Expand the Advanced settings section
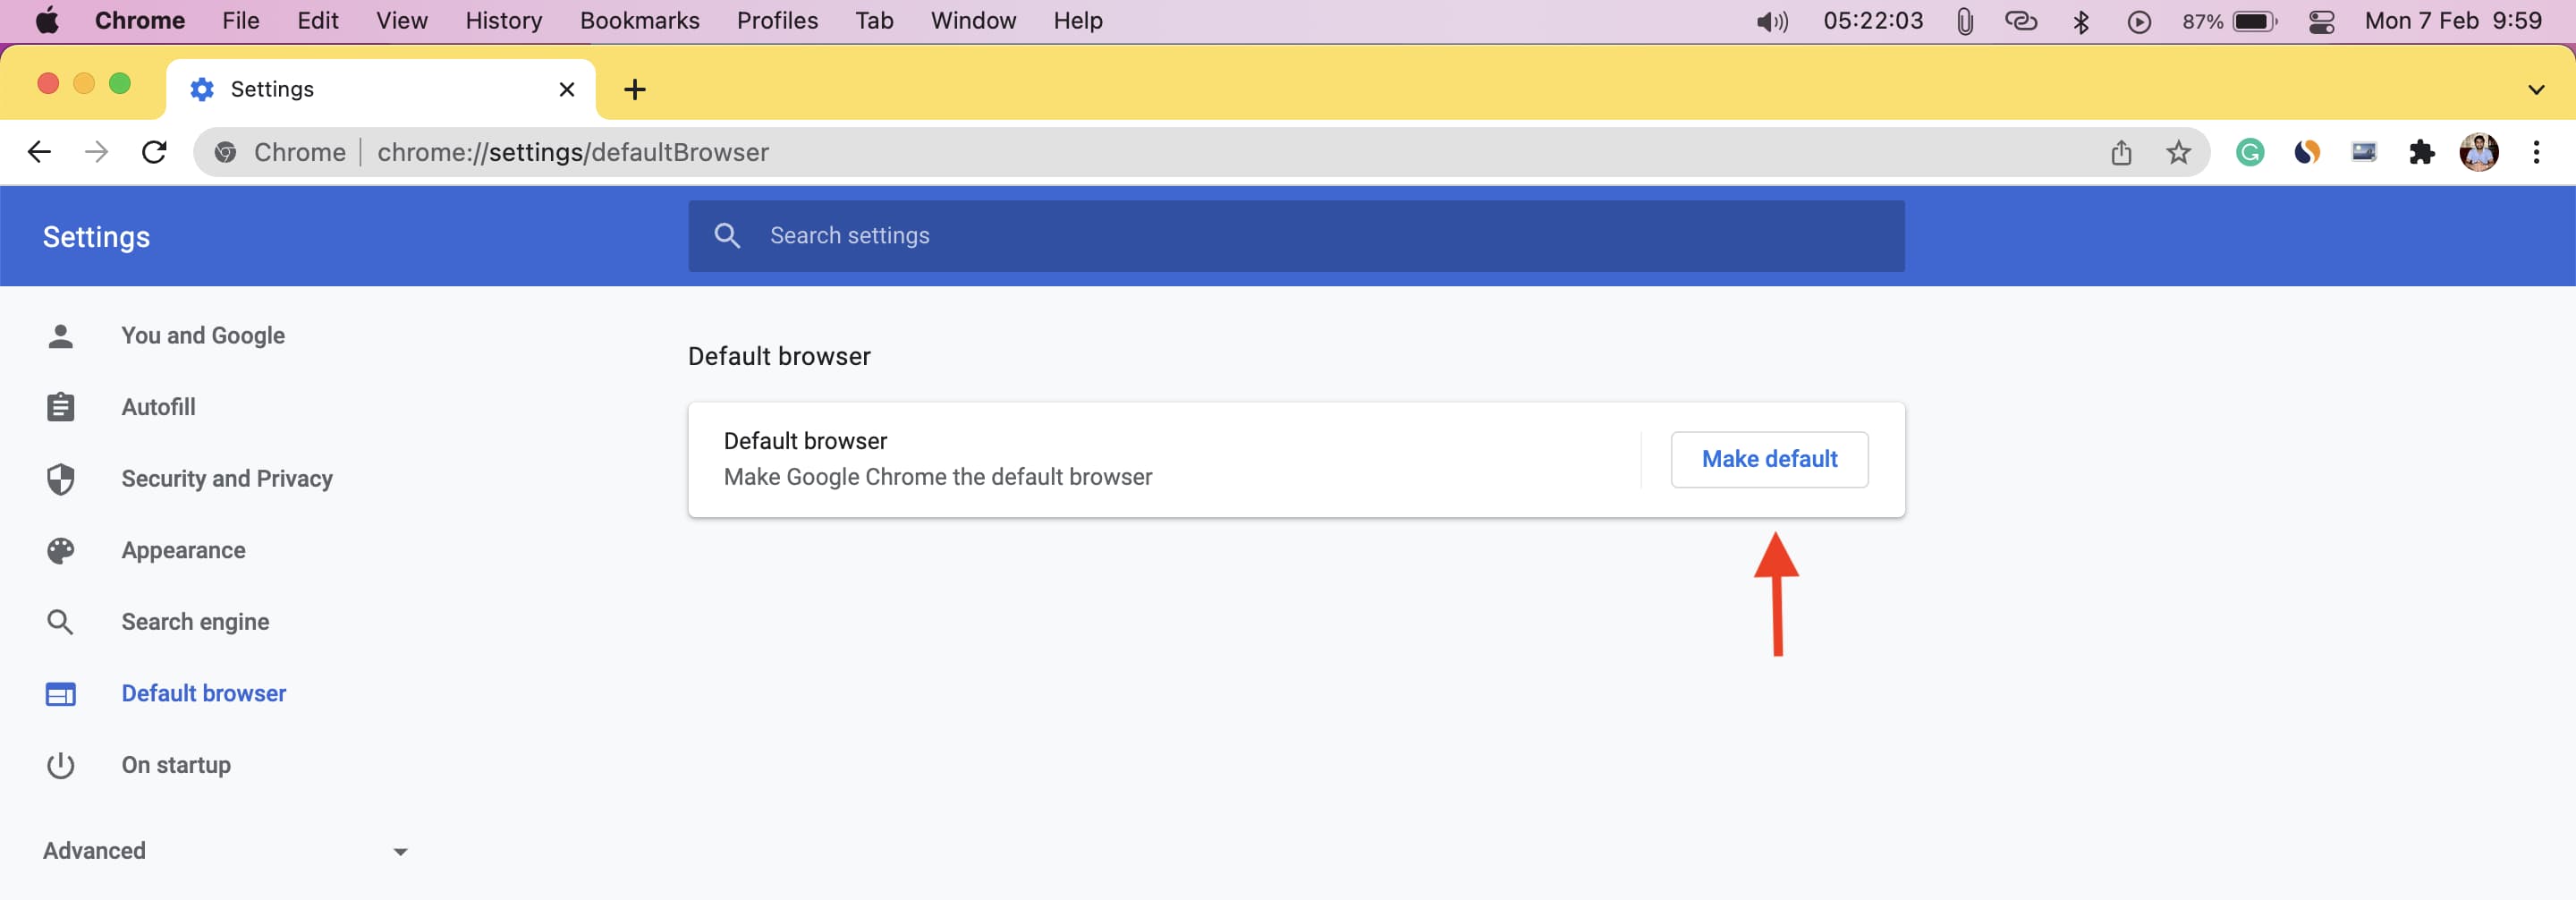The width and height of the screenshot is (2576, 900). coord(225,850)
